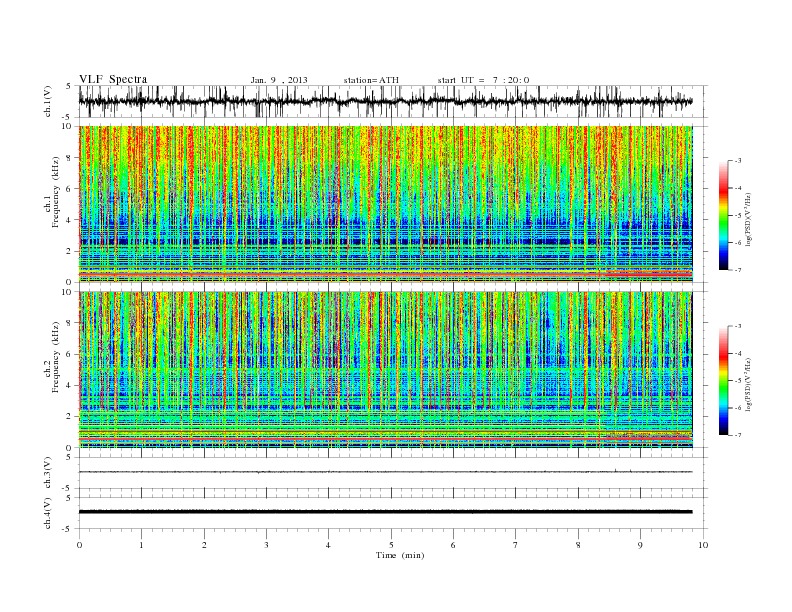The image size is (792, 612).
Task: Click the "station=ATH" header label
Action: pos(371,80)
